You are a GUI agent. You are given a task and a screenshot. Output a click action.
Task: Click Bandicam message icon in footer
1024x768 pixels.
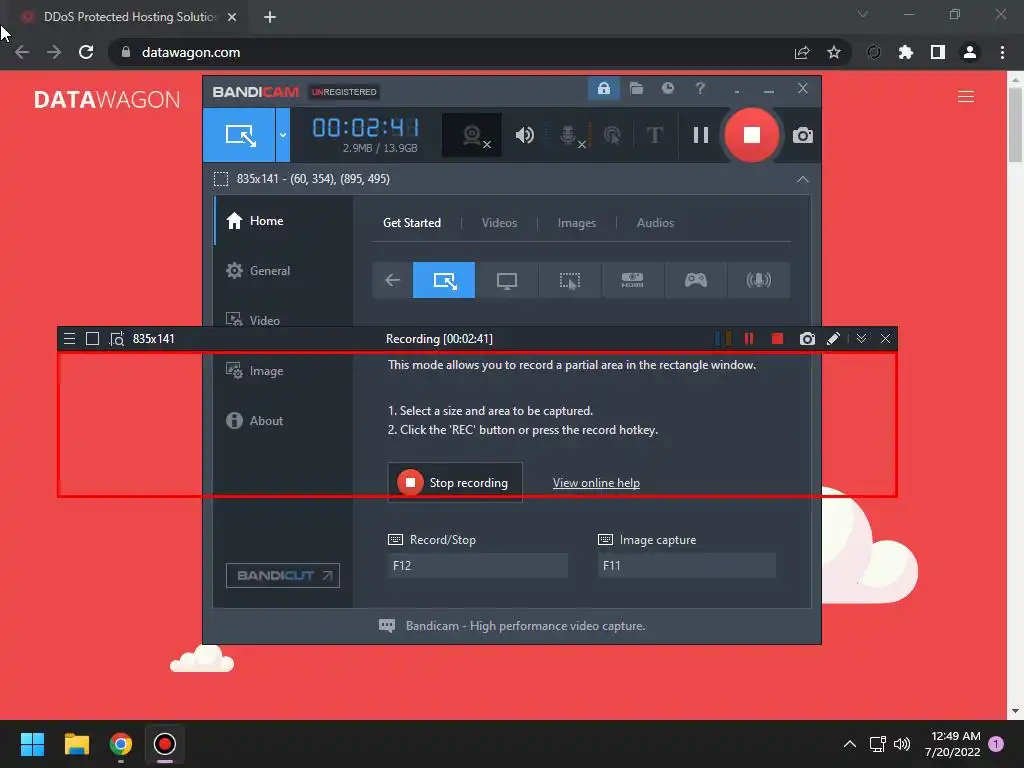tap(387, 626)
